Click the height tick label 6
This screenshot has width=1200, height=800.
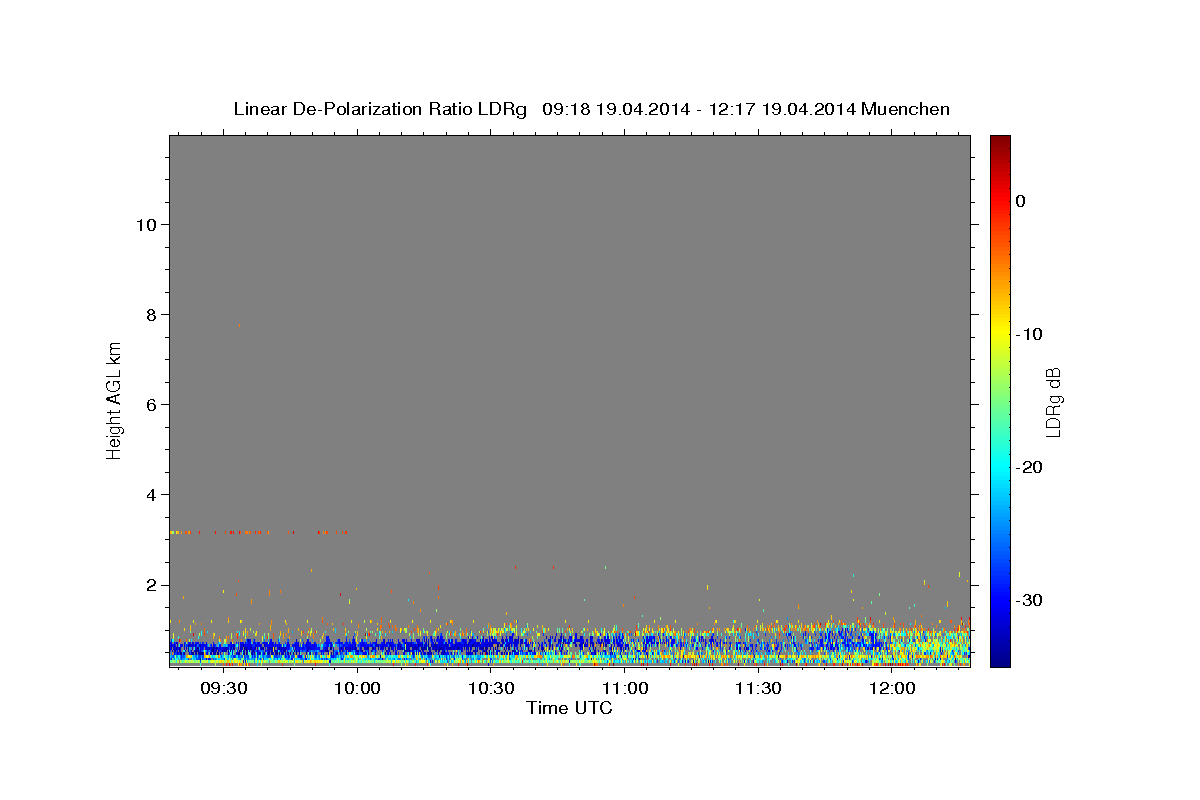pyautogui.click(x=152, y=404)
